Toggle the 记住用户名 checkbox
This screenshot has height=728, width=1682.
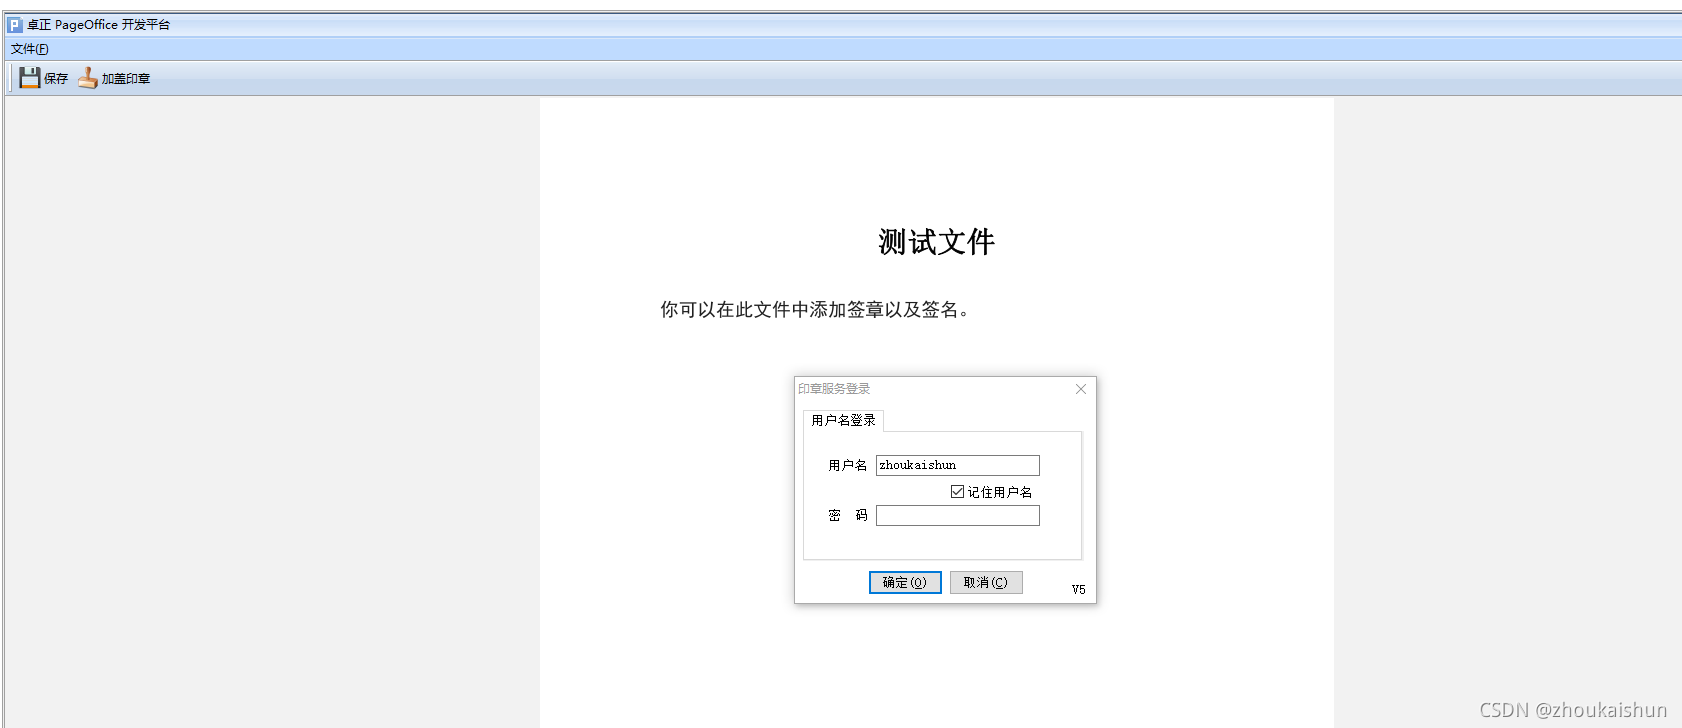pos(957,492)
